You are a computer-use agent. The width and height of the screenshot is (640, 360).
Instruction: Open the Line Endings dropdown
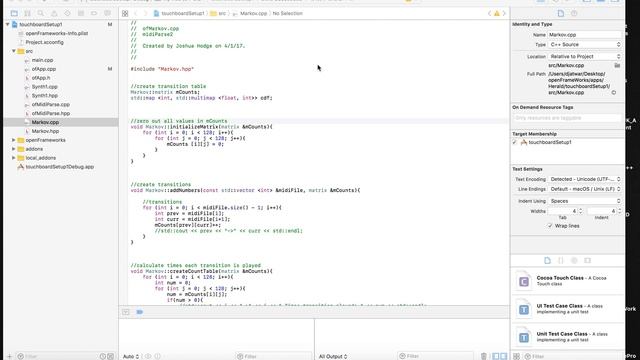(x=584, y=189)
